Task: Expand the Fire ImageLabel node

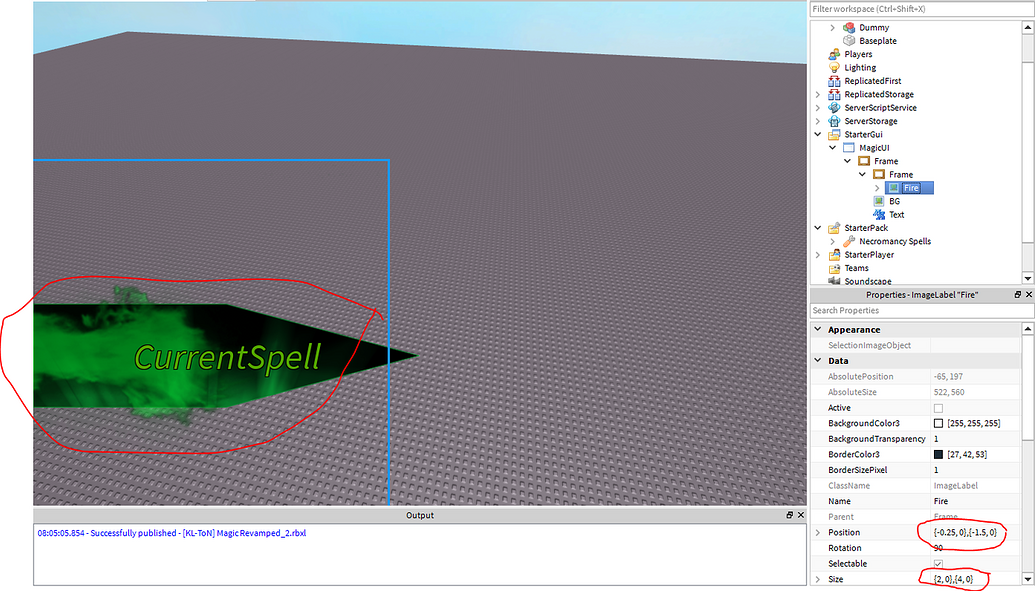Action: coord(877,188)
